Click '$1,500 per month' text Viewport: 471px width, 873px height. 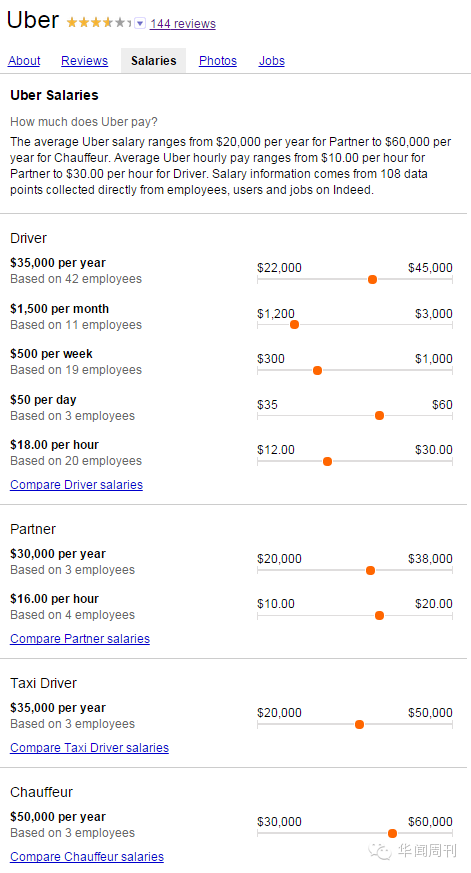pos(60,309)
